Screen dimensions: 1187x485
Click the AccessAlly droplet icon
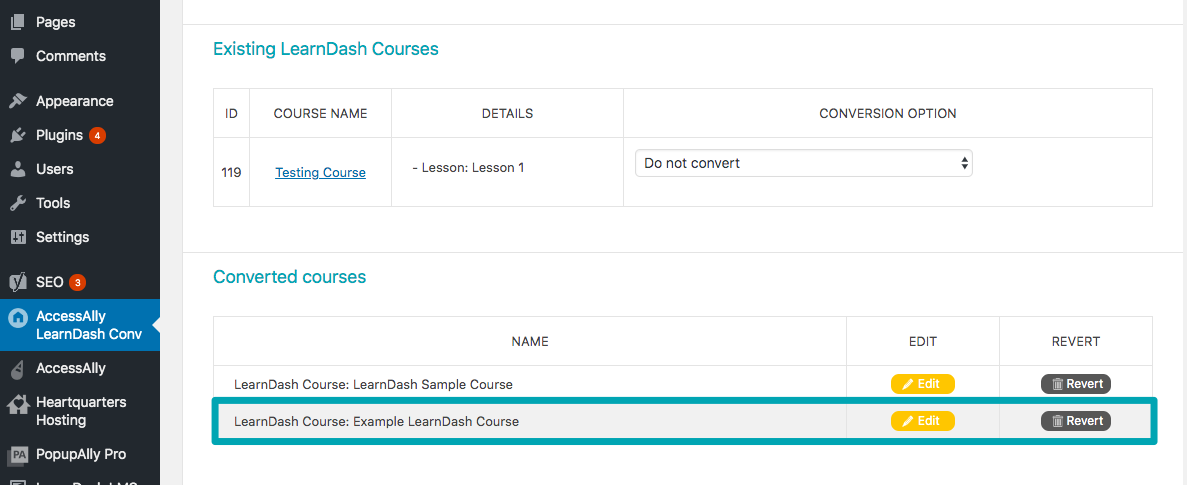17,368
